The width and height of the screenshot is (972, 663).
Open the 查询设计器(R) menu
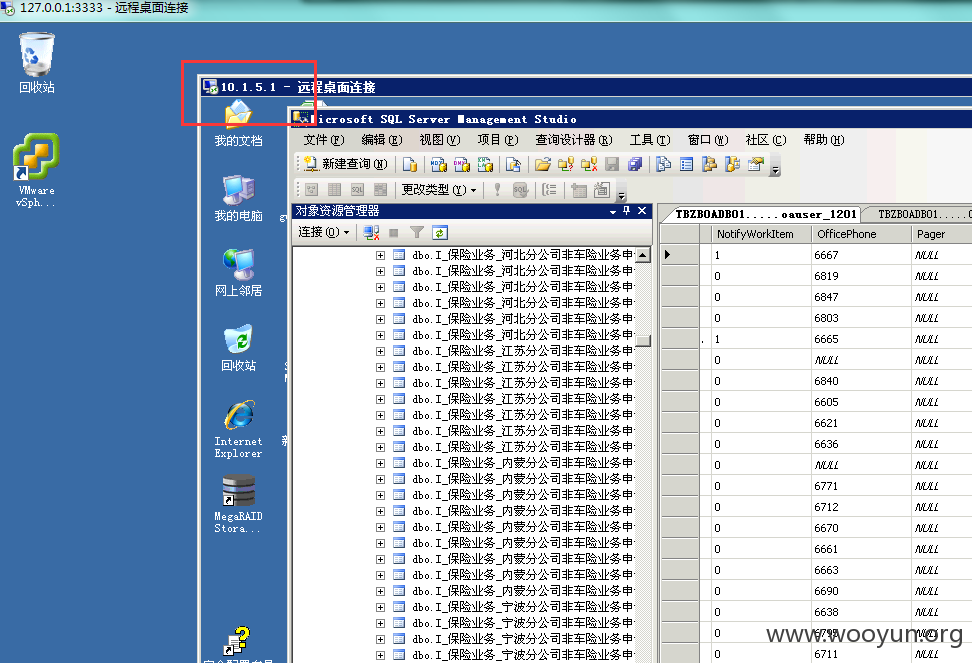pos(573,140)
